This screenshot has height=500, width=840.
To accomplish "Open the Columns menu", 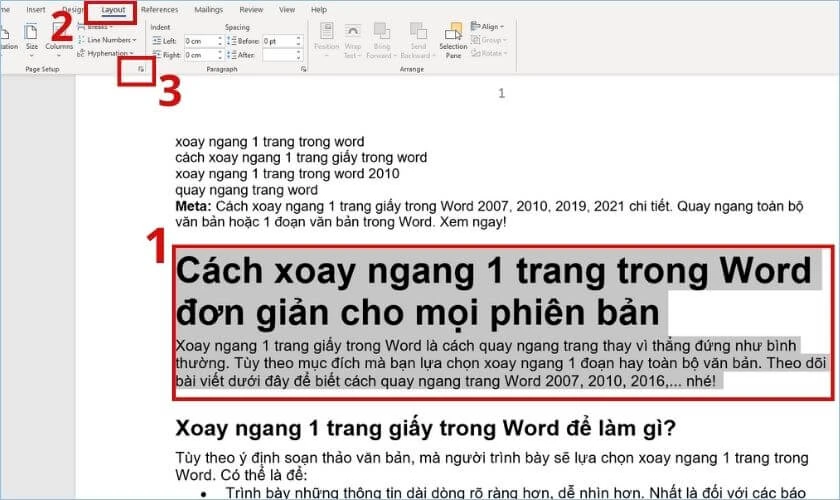I will point(59,39).
